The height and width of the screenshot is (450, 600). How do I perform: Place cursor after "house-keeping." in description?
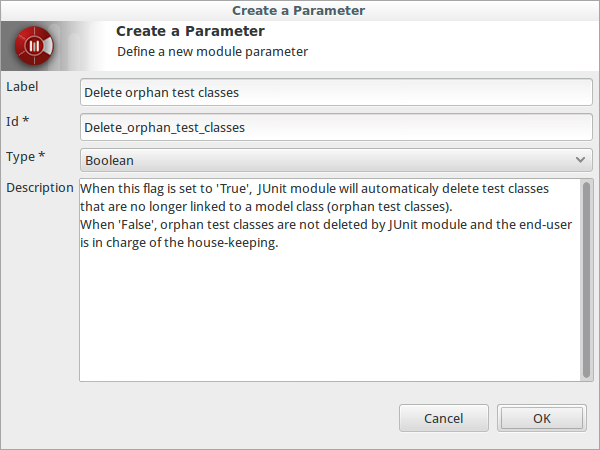pos(279,243)
